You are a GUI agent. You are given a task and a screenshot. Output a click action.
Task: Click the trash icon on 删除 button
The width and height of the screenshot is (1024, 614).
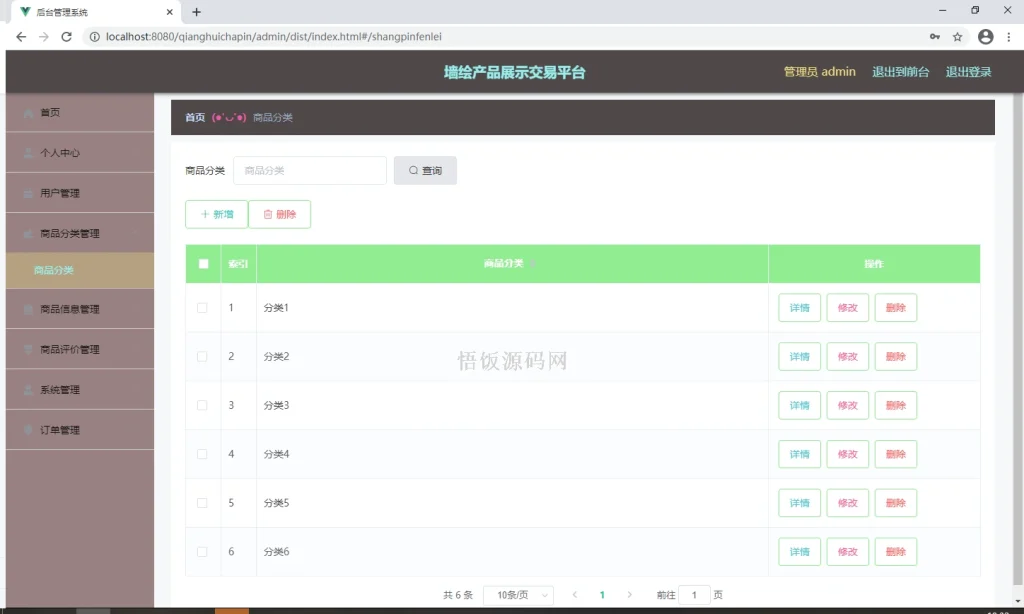pos(267,213)
